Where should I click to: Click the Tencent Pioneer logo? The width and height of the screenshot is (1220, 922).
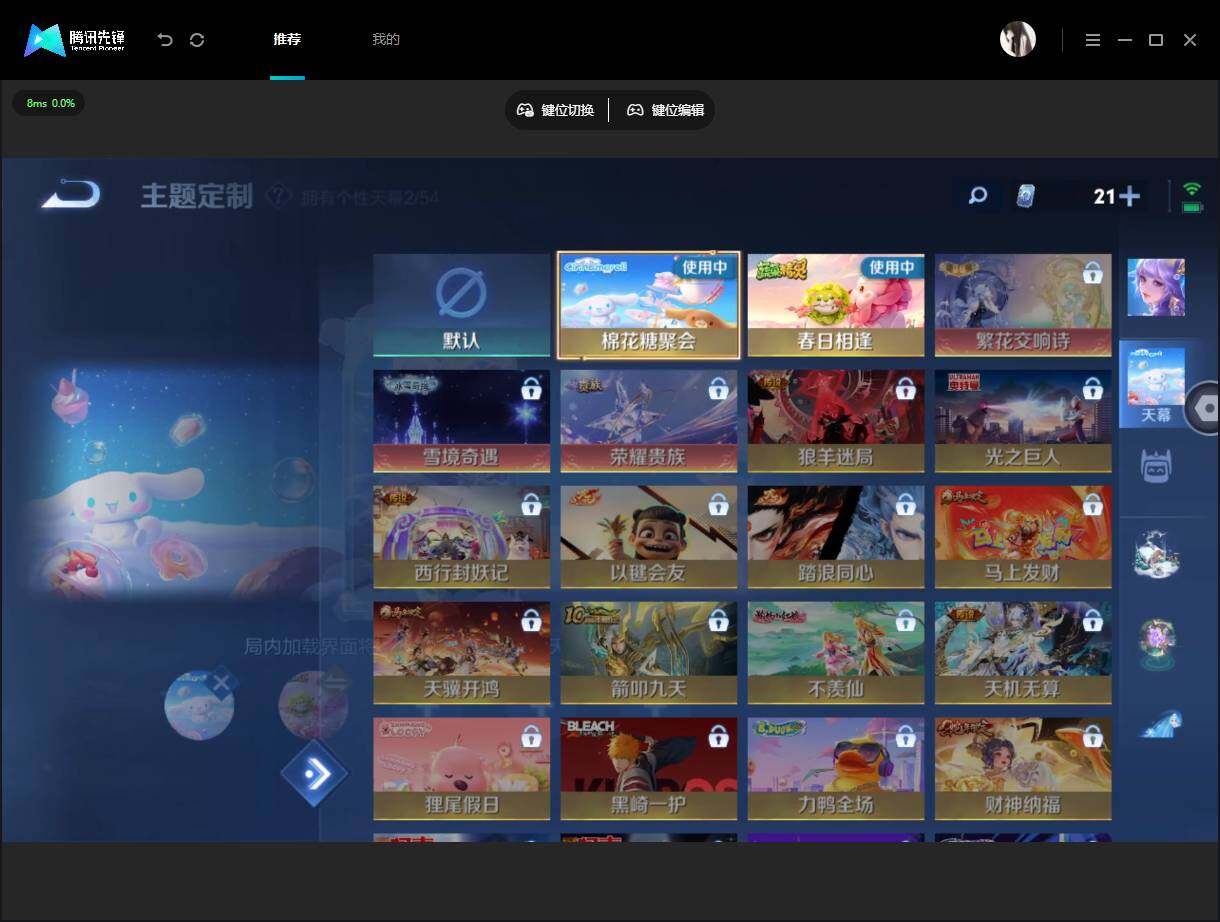click(x=75, y=40)
